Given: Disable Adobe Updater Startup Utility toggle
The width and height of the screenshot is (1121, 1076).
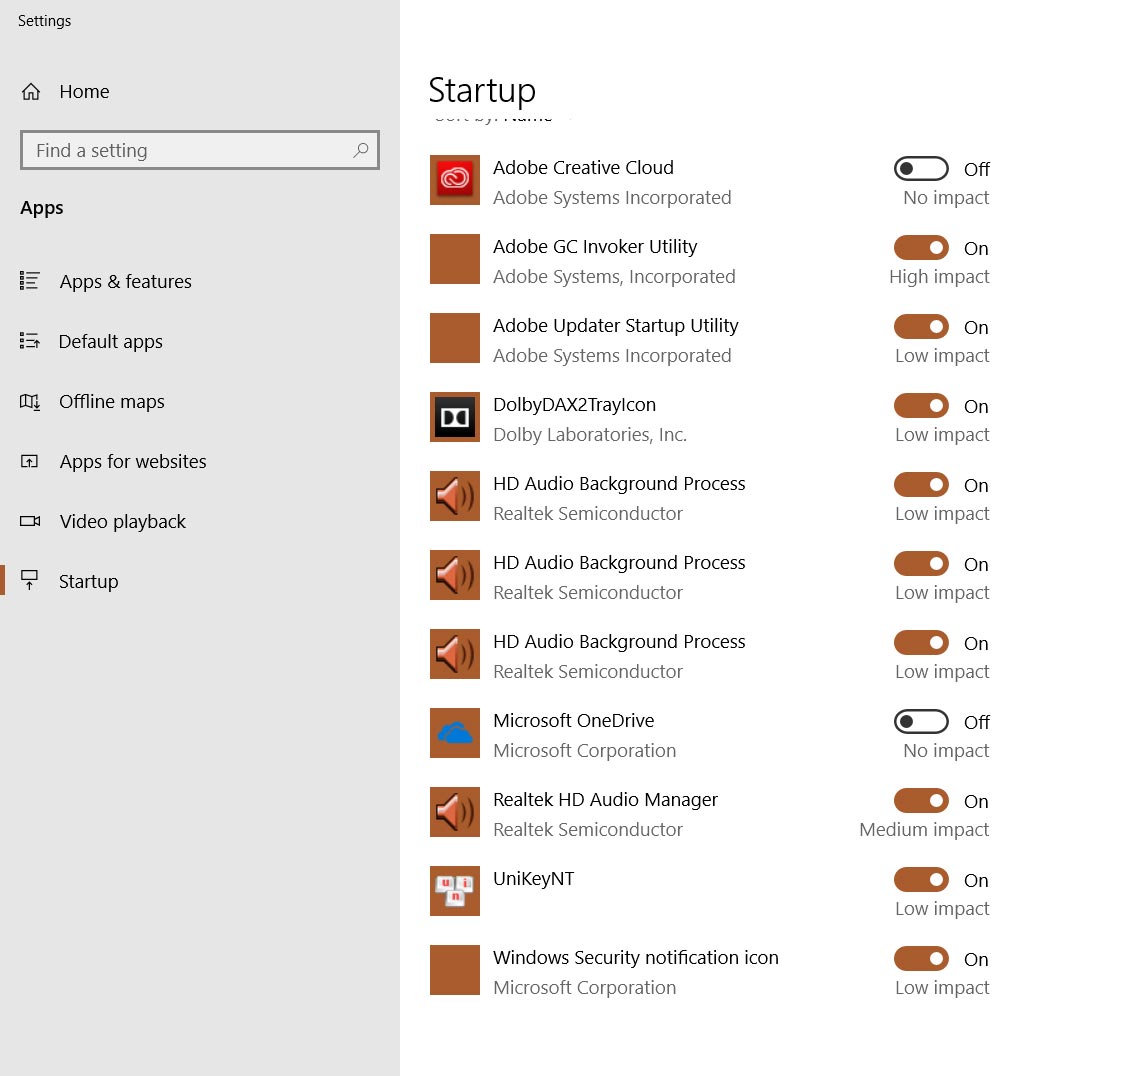Looking at the screenshot, I should [921, 327].
